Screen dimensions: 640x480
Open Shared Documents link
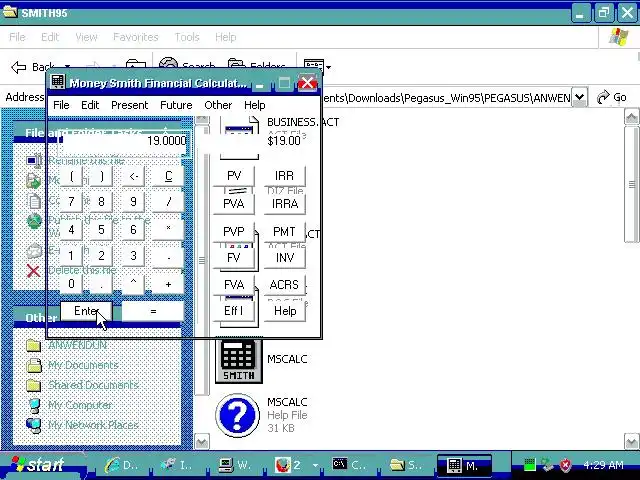(x=93, y=384)
